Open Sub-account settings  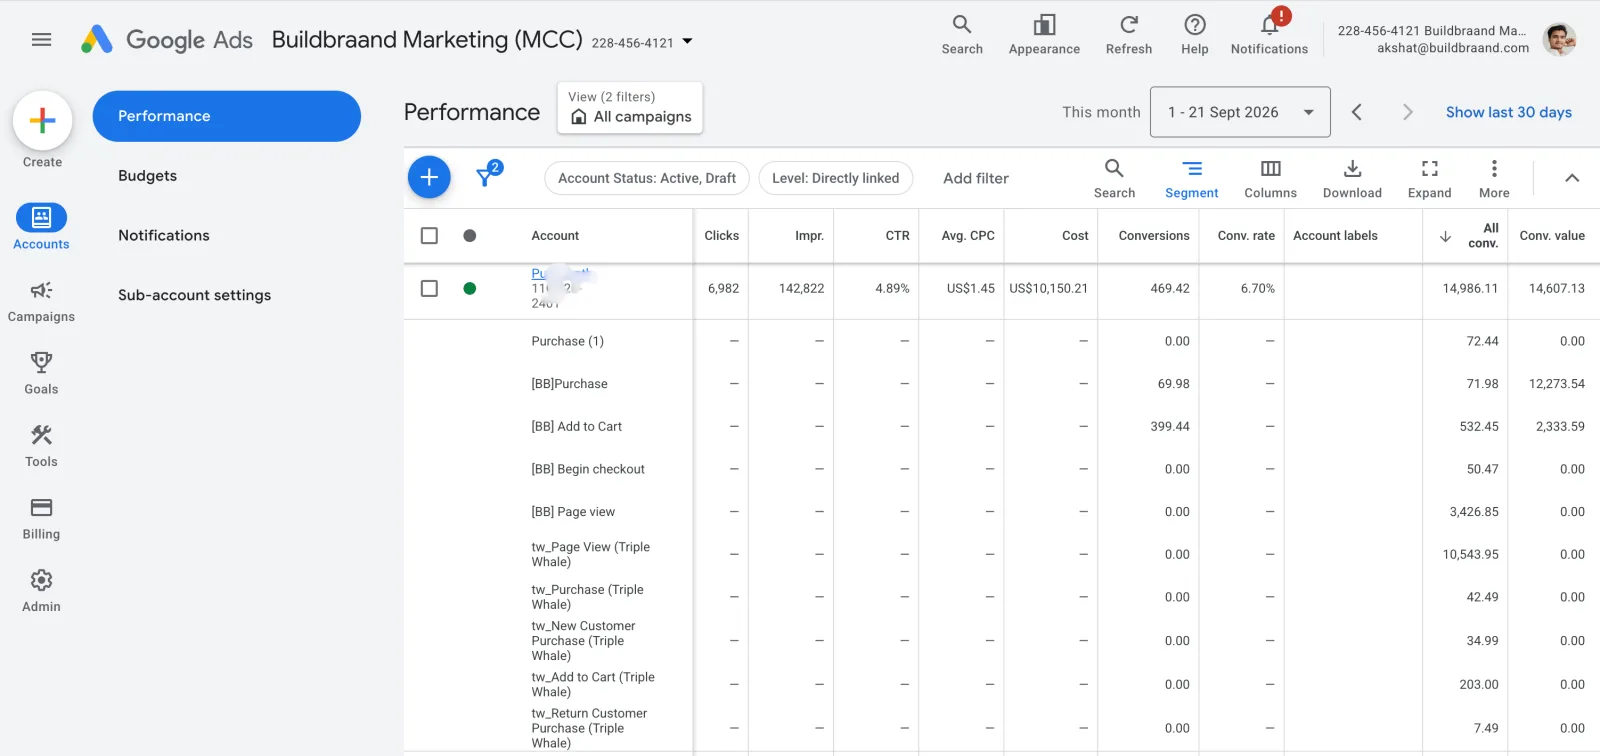[195, 296]
